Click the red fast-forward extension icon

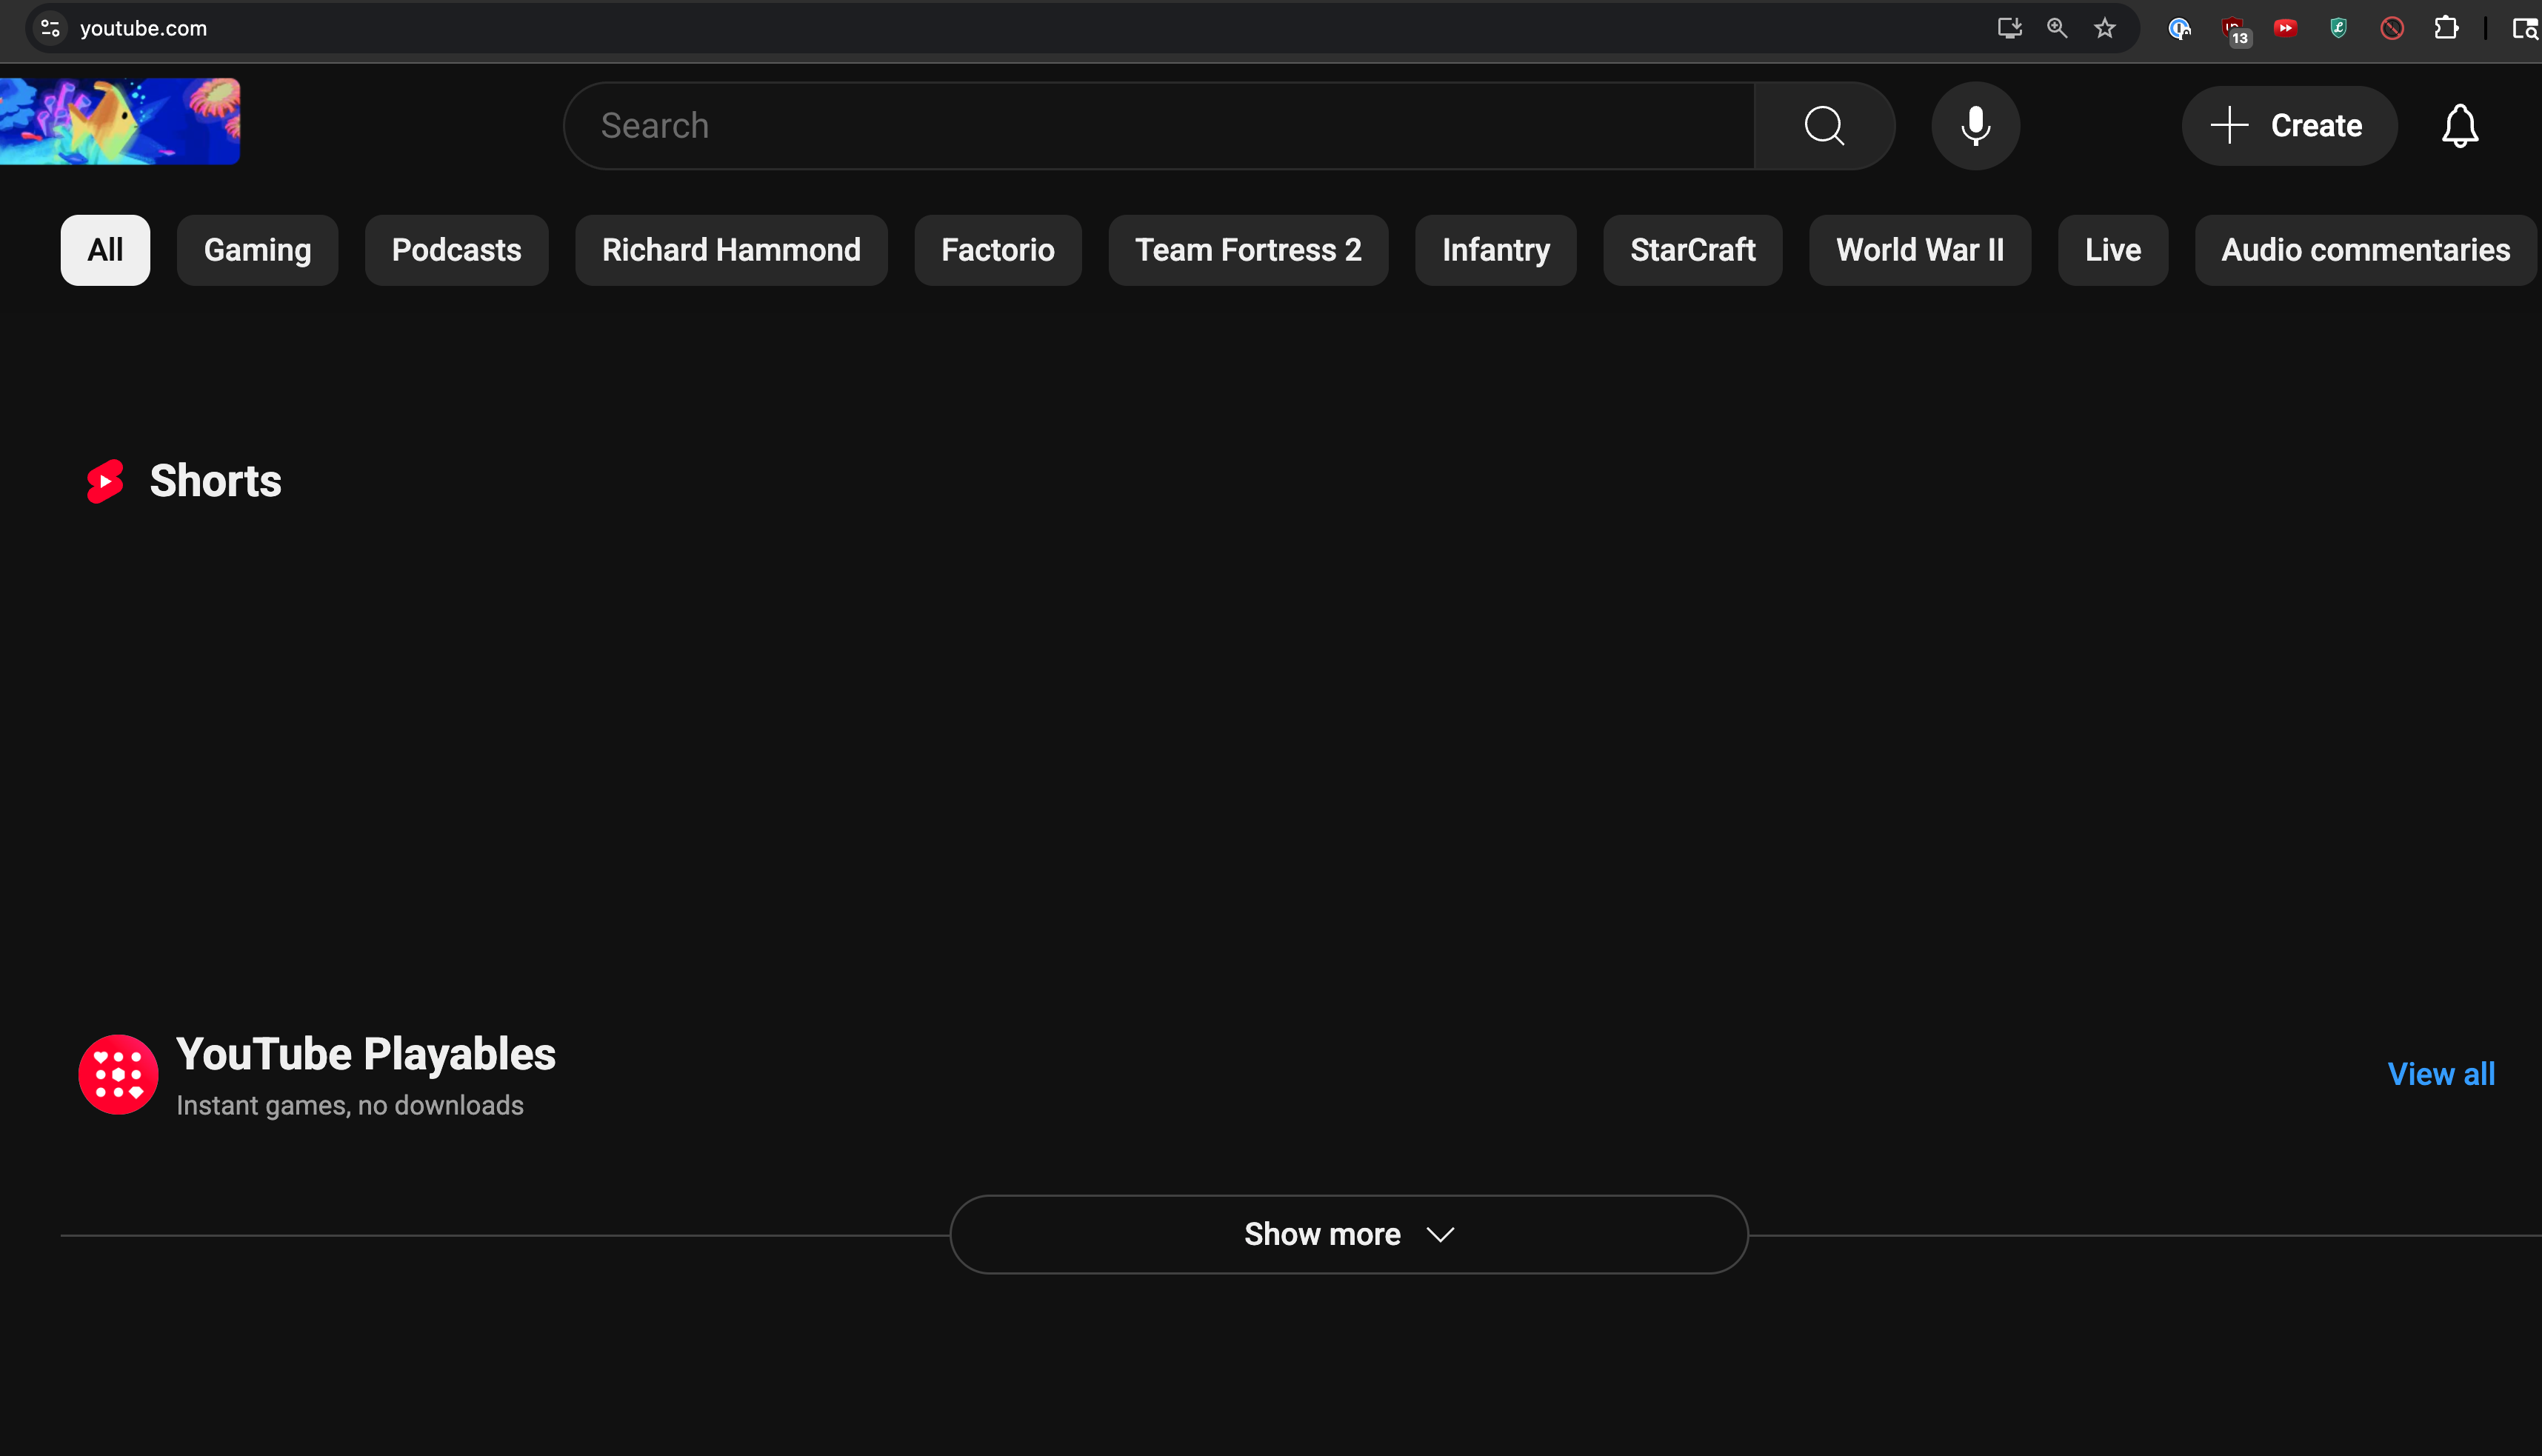[2285, 29]
